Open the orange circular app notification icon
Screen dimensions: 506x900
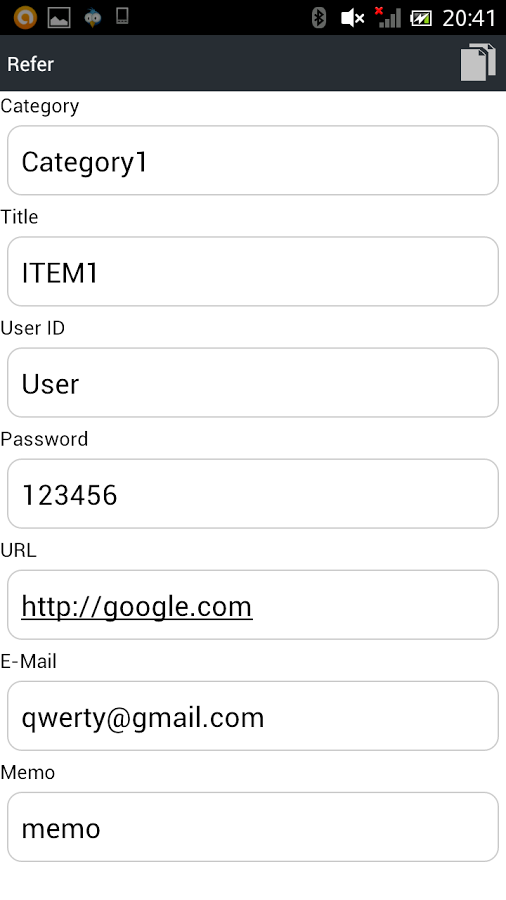point(25,17)
